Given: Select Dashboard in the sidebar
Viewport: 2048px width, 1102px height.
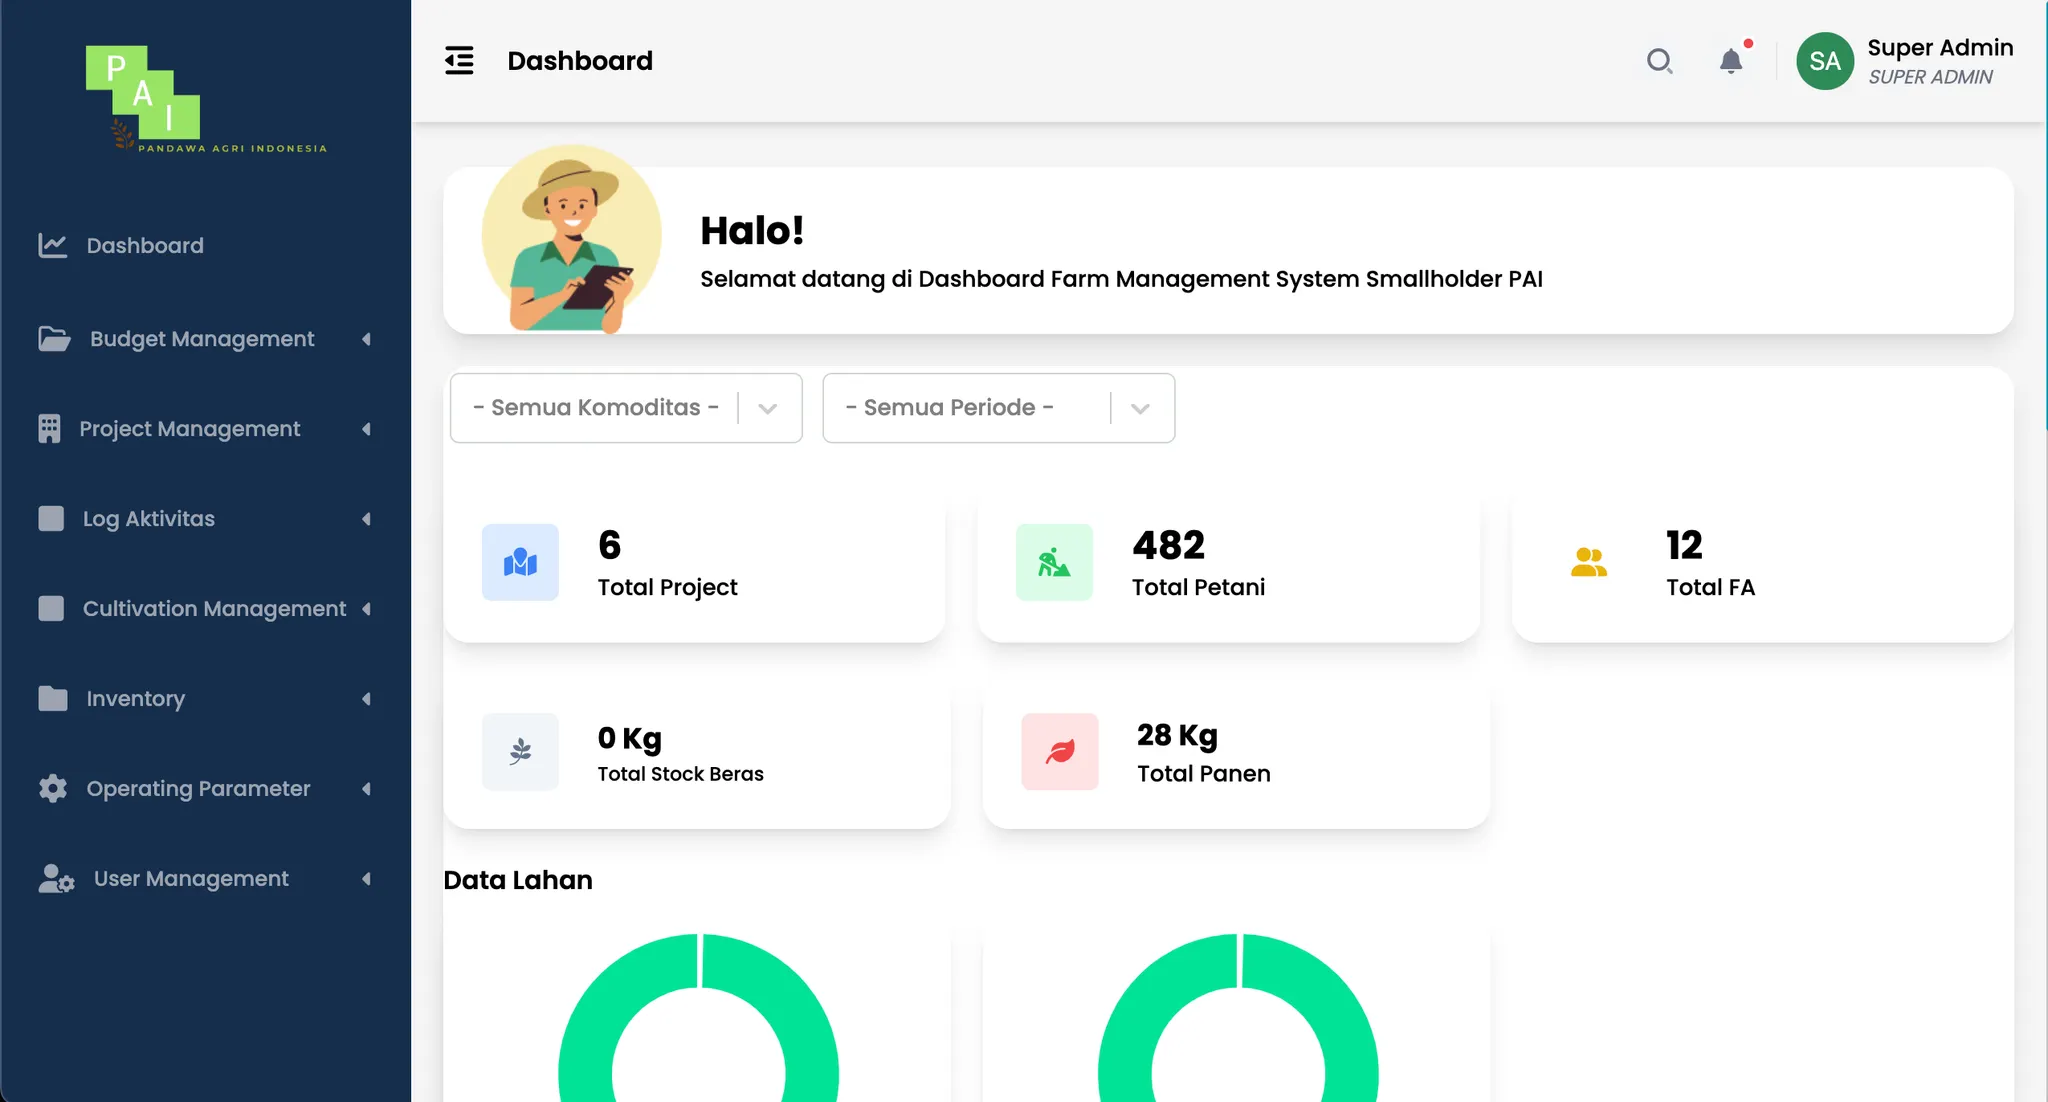Looking at the screenshot, I should (x=145, y=245).
